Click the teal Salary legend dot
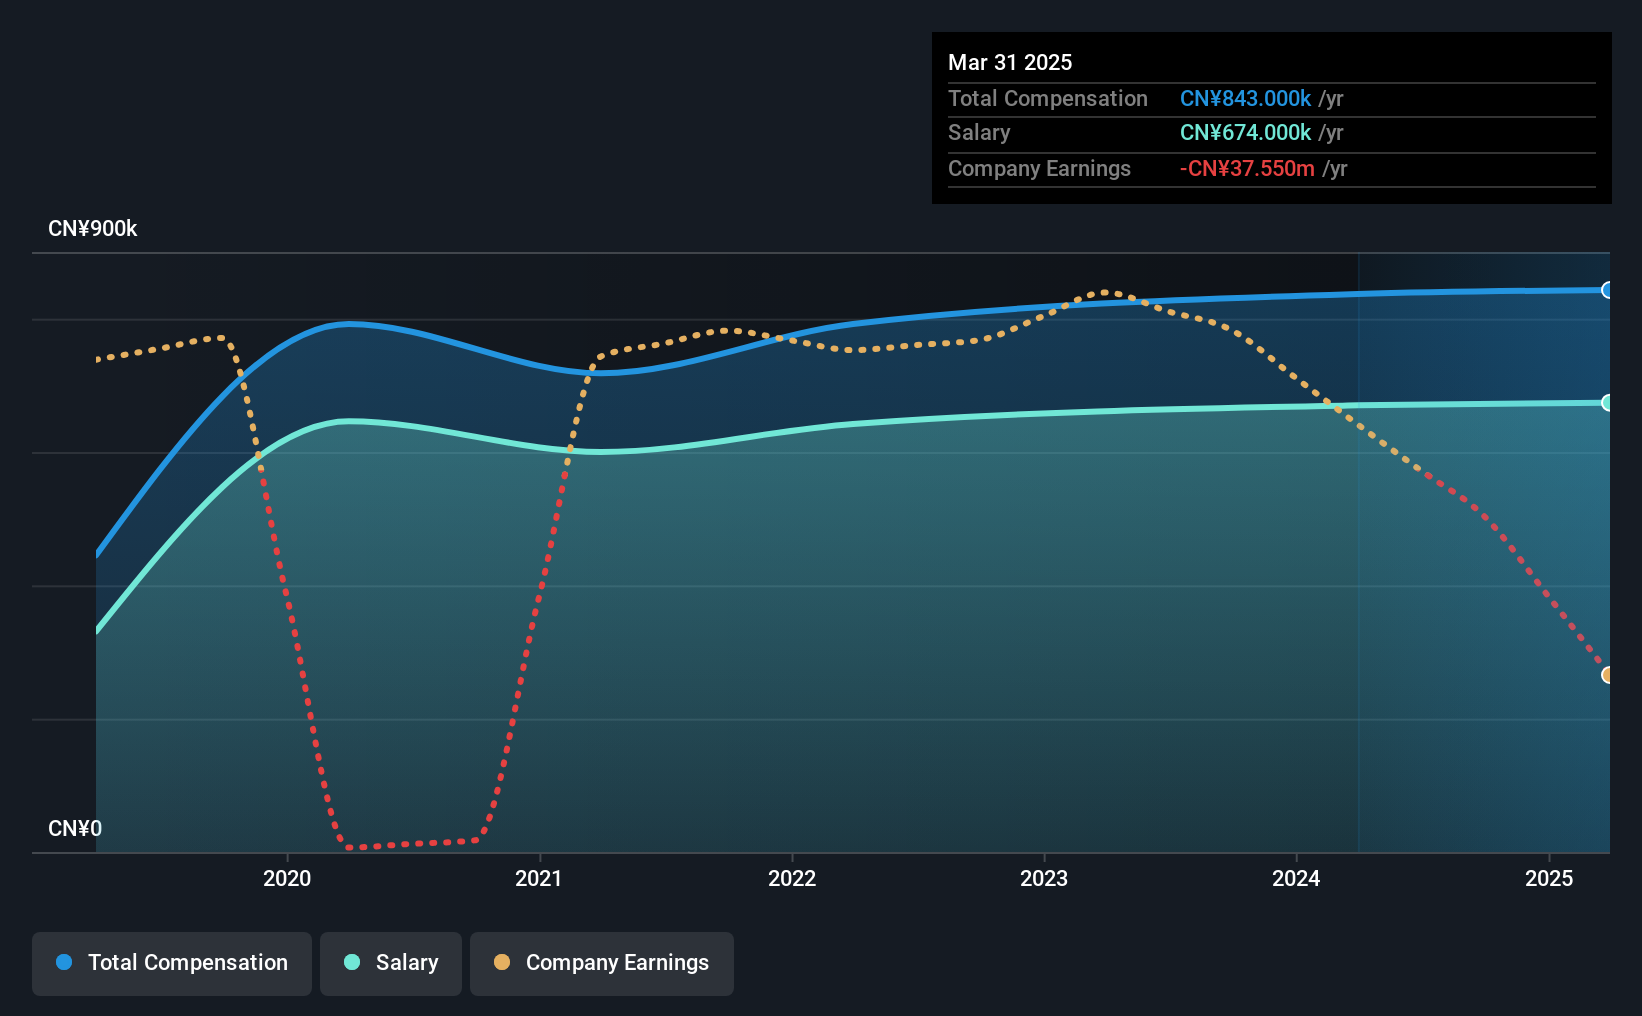The height and width of the screenshot is (1016, 1642). tap(352, 962)
